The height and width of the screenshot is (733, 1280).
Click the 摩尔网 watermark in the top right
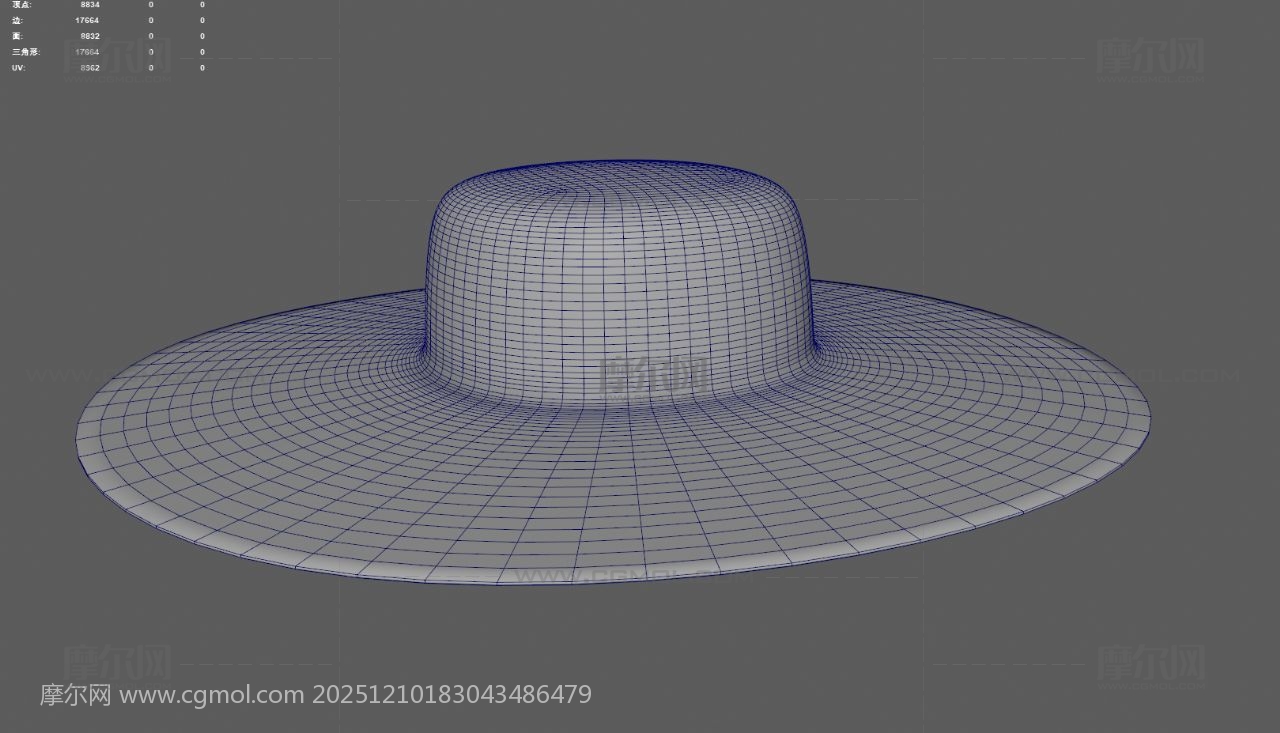(1150, 57)
